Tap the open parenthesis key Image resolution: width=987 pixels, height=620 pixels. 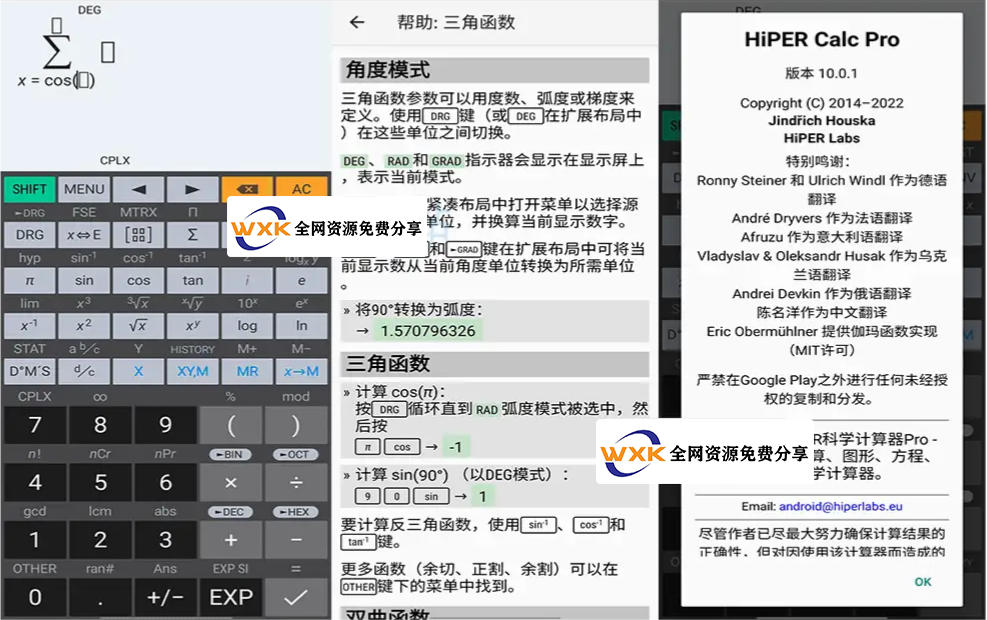(231, 425)
